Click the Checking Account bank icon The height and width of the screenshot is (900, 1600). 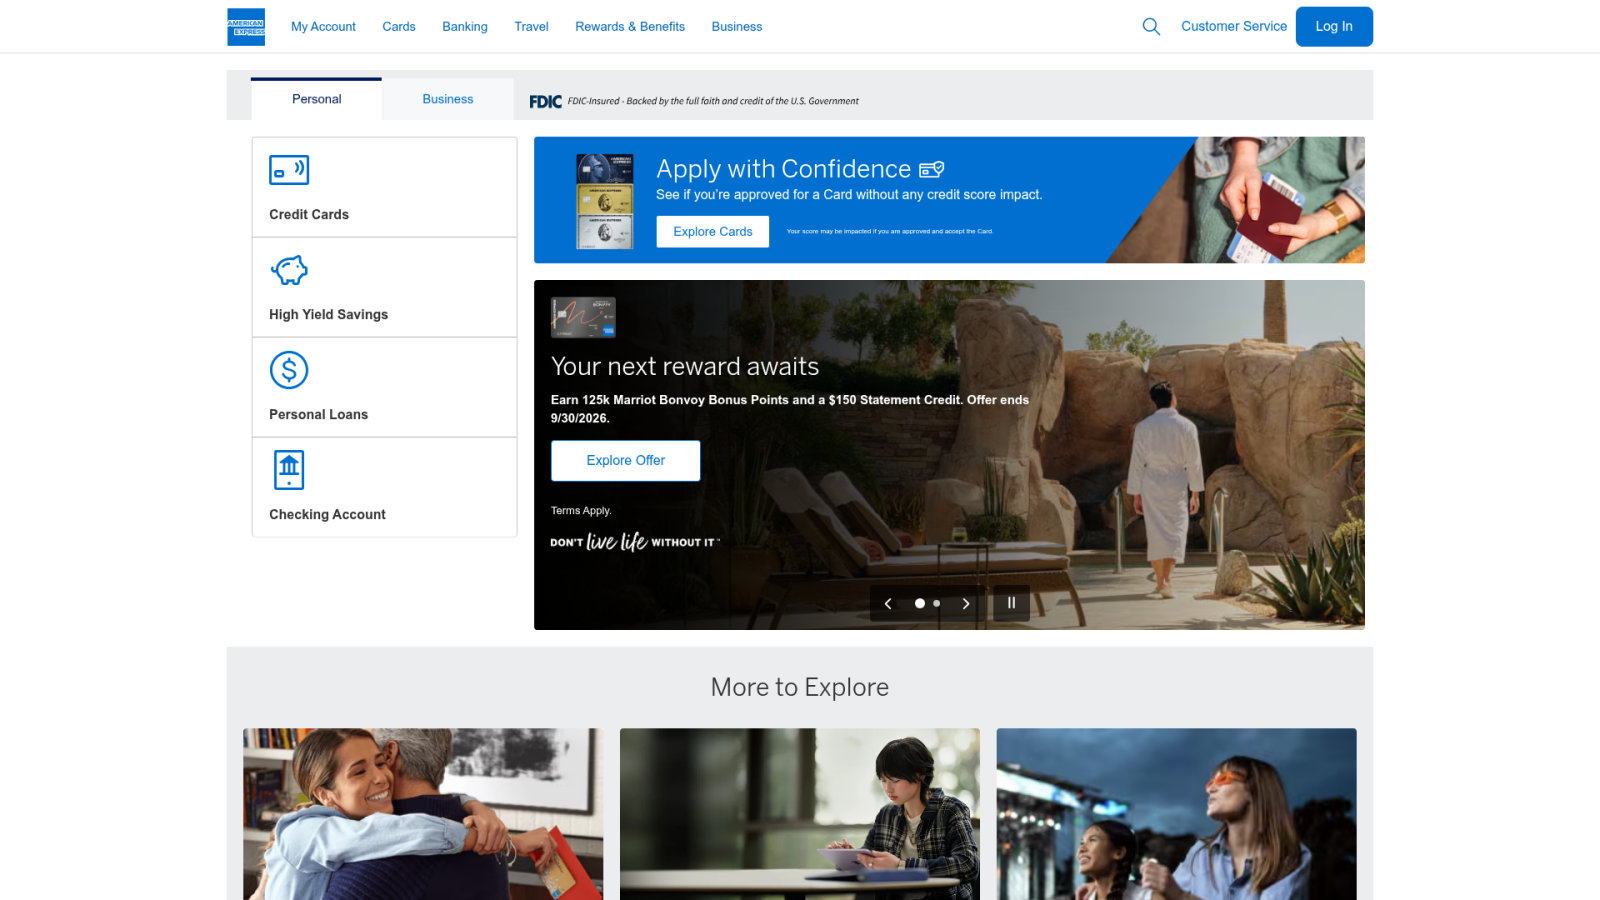click(289, 470)
